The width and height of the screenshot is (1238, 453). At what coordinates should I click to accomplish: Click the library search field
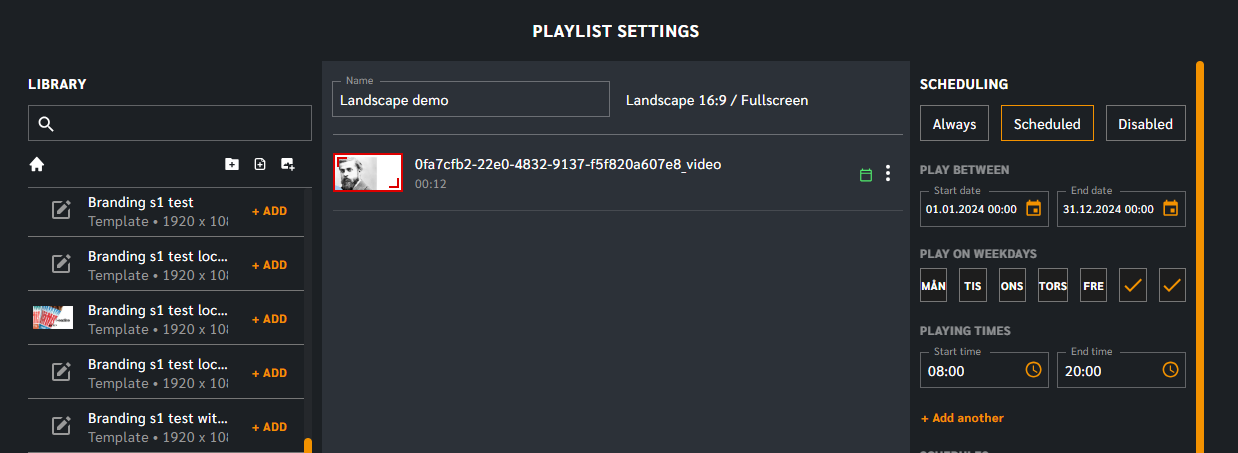click(170, 123)
